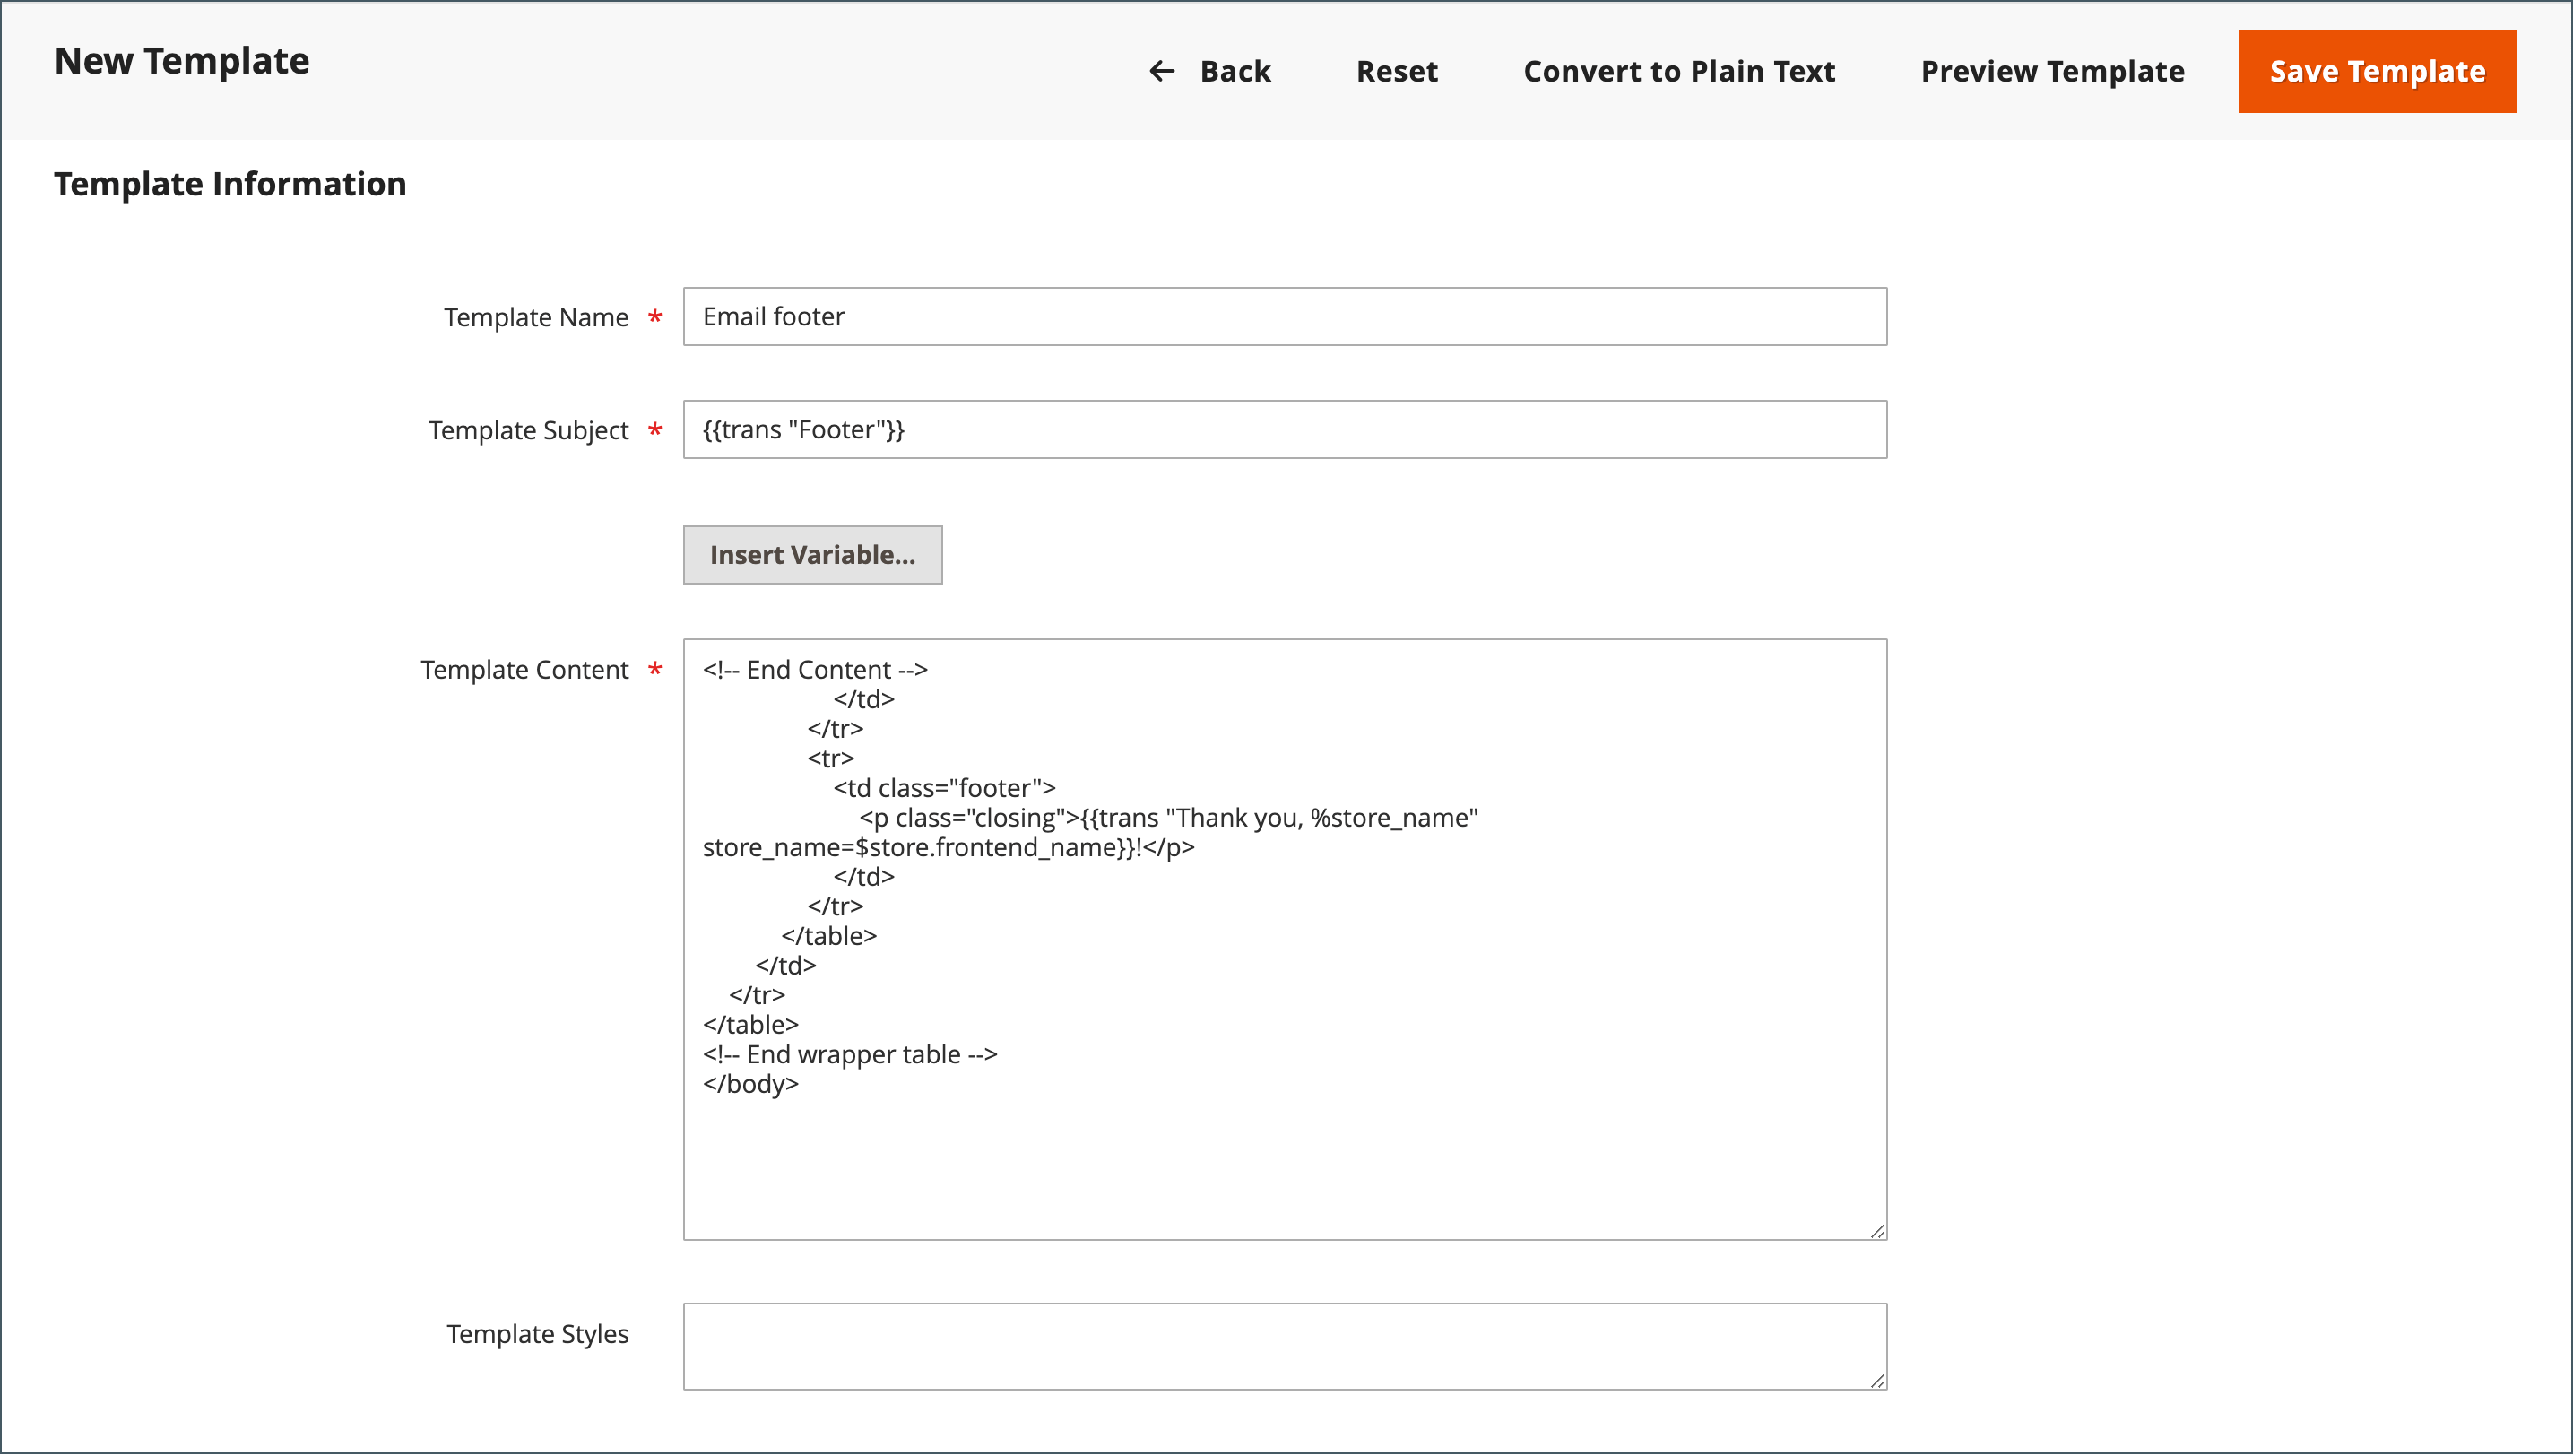Convert template to plain text
This screenshot has height=1456, width=2573.
pyautogui.click(x=1679, y=71)
